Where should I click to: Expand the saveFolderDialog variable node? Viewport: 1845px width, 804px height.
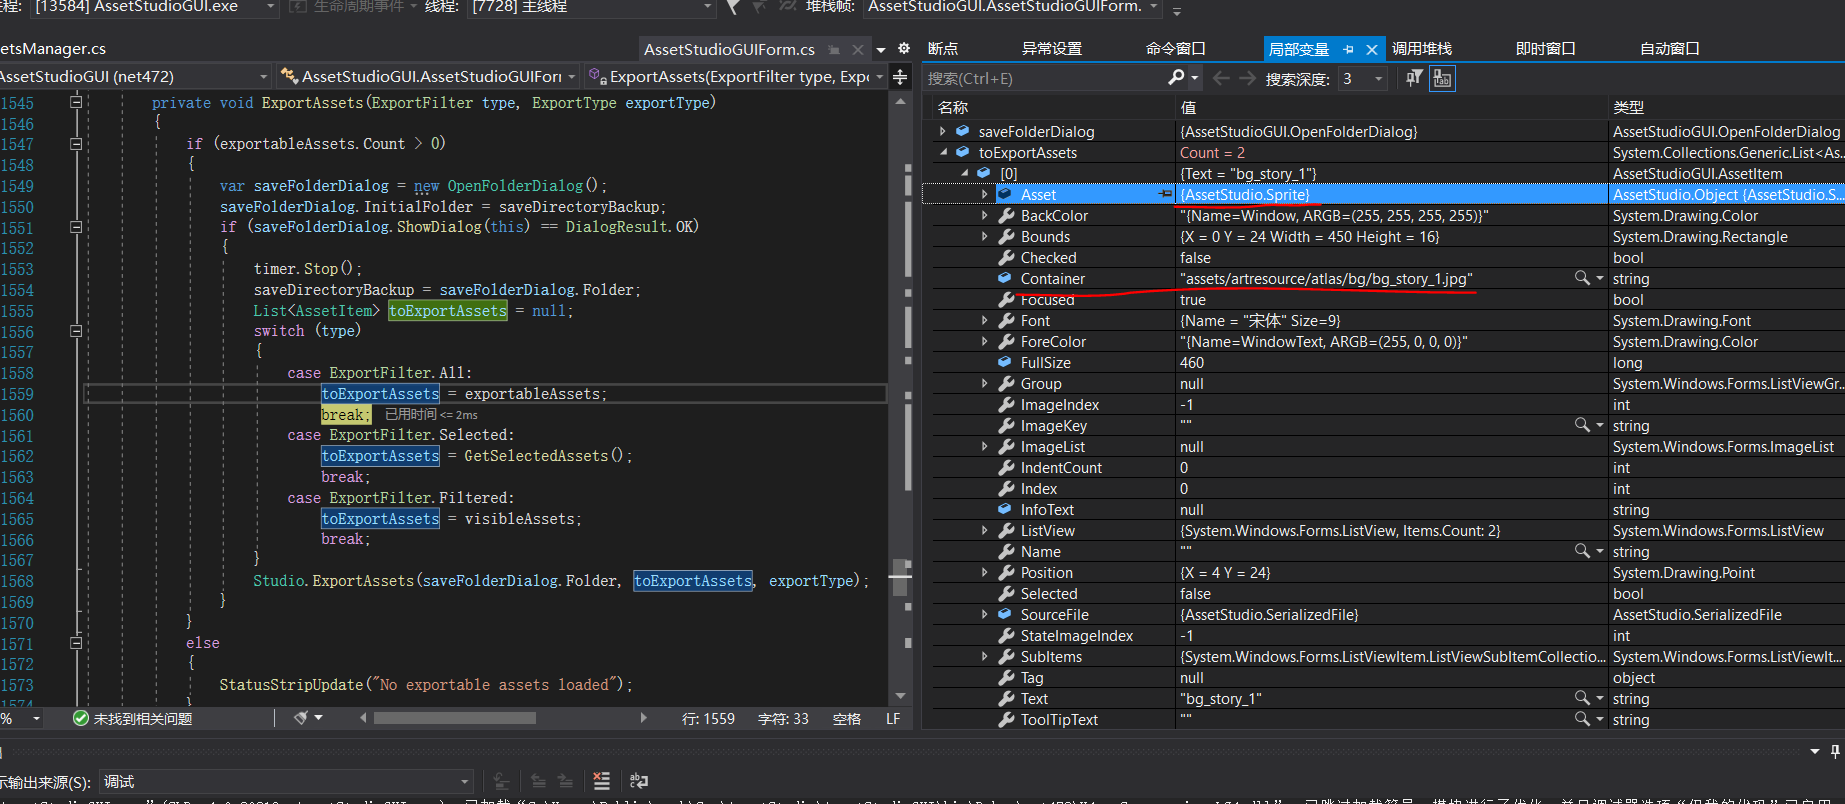(x=942, y=131)
